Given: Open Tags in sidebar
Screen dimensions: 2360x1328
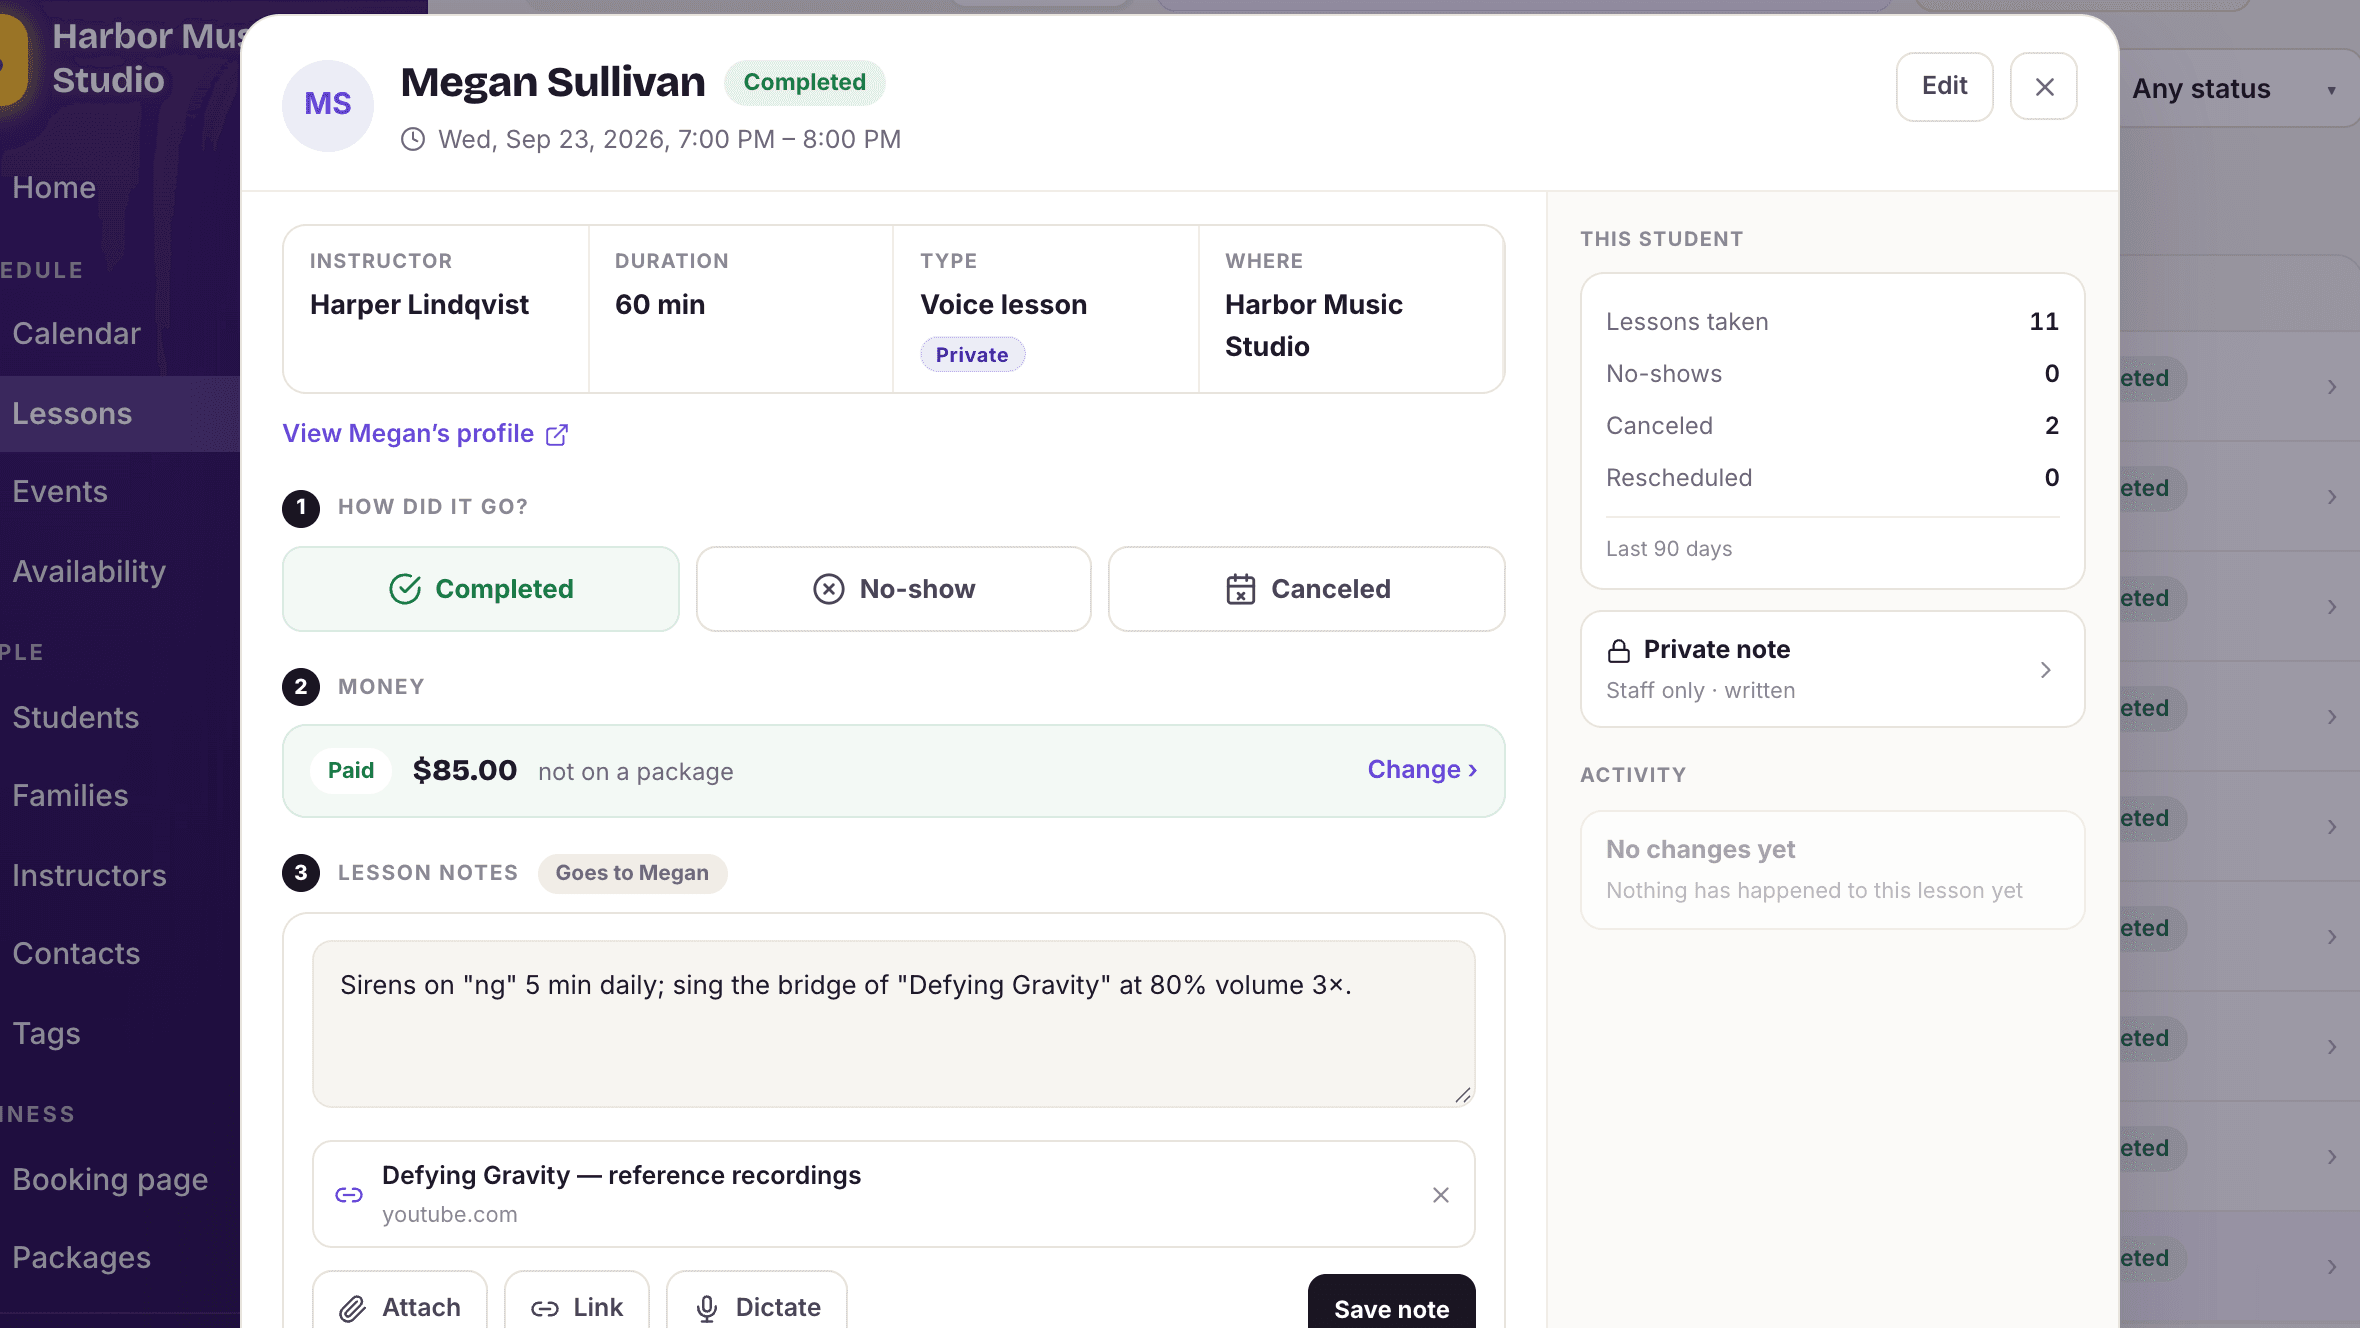Looking at the screenshot, I should point(46,1034).
